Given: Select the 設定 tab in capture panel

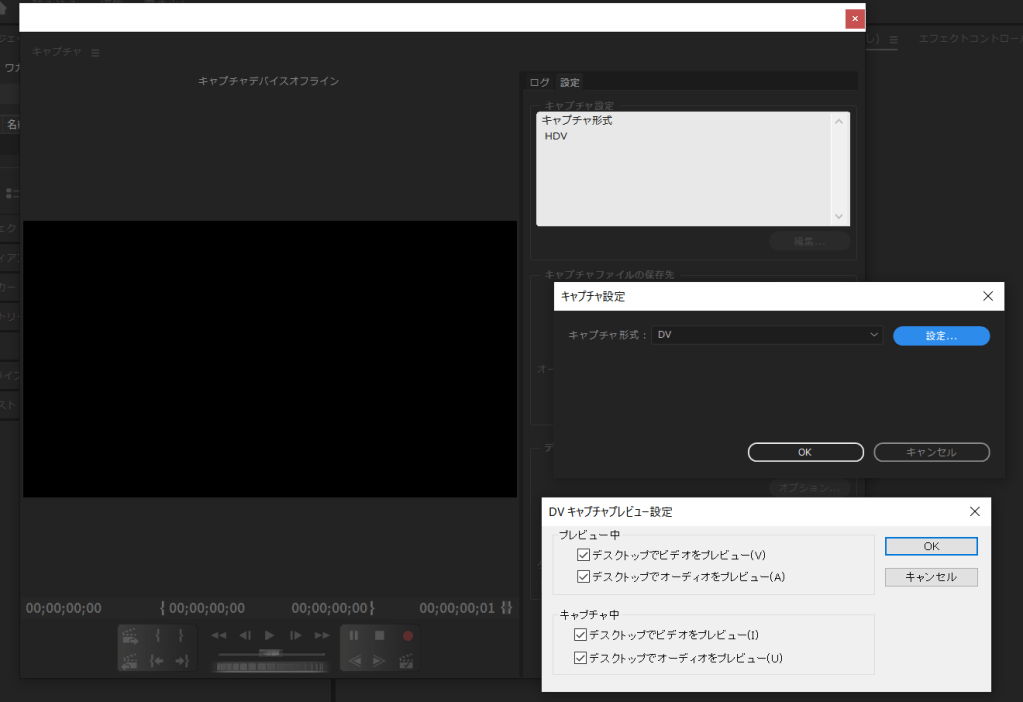Looking at the screenshot, I should (x=570, y=82).
